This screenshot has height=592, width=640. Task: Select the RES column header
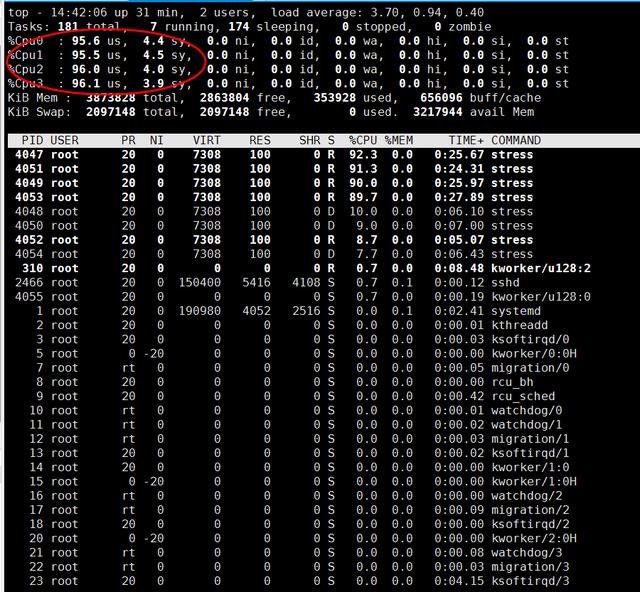pyautogui.click(x=260, y=140)
